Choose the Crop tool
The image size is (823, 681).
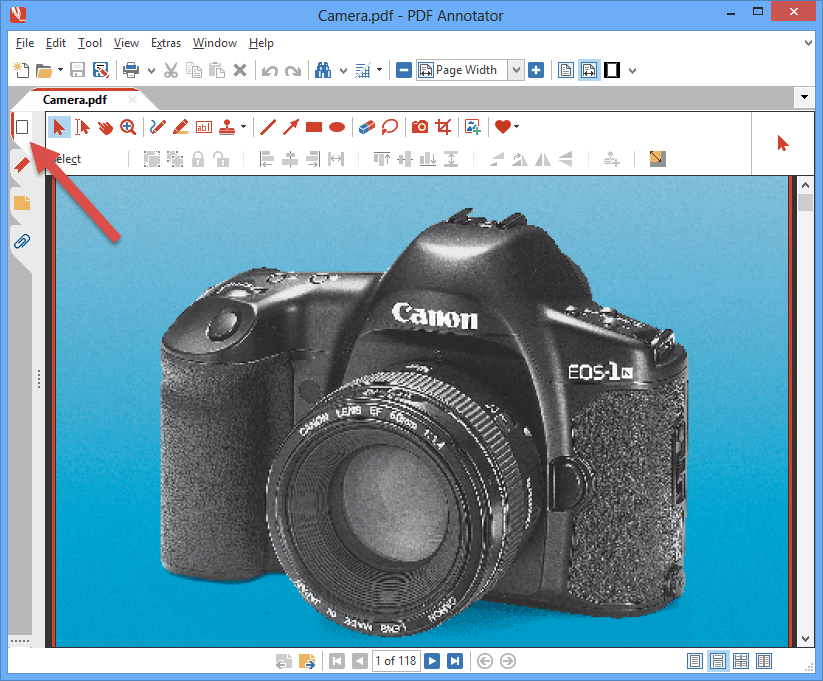pyautogui.click(x=443, y=127)
